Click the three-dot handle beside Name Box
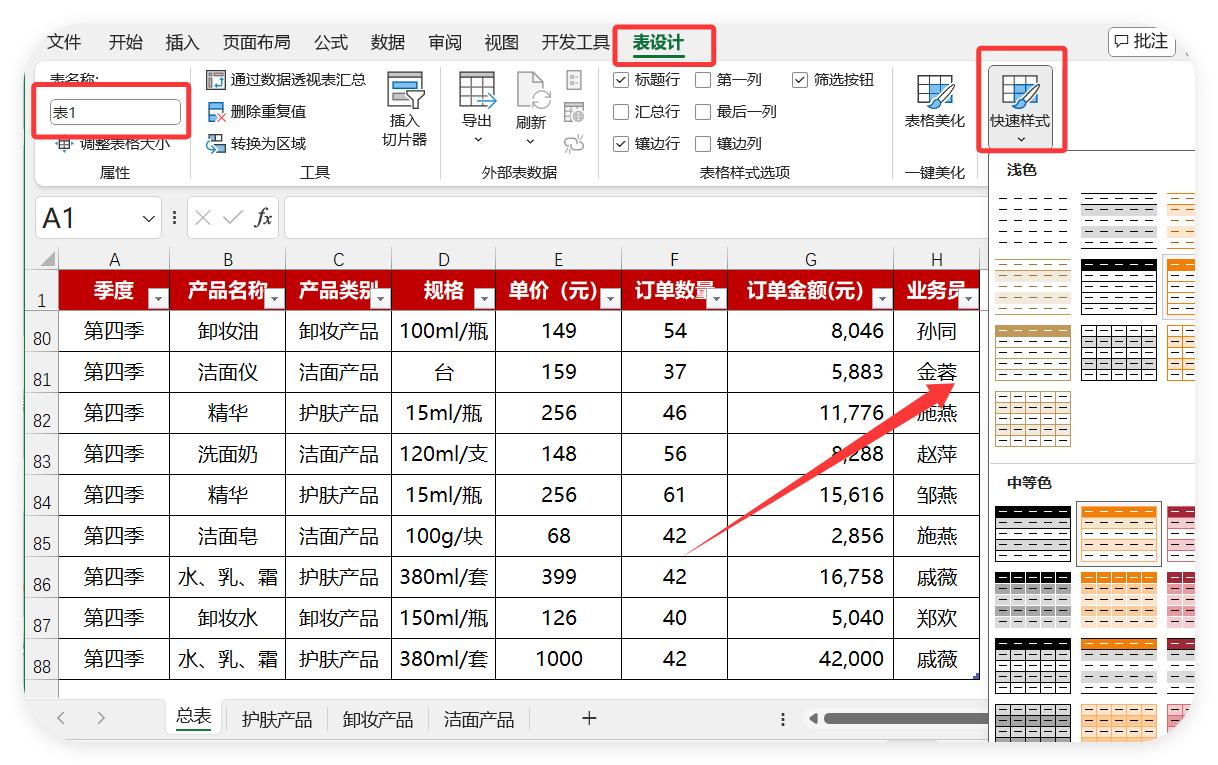The image size is (1218, 765). (175, 218)
